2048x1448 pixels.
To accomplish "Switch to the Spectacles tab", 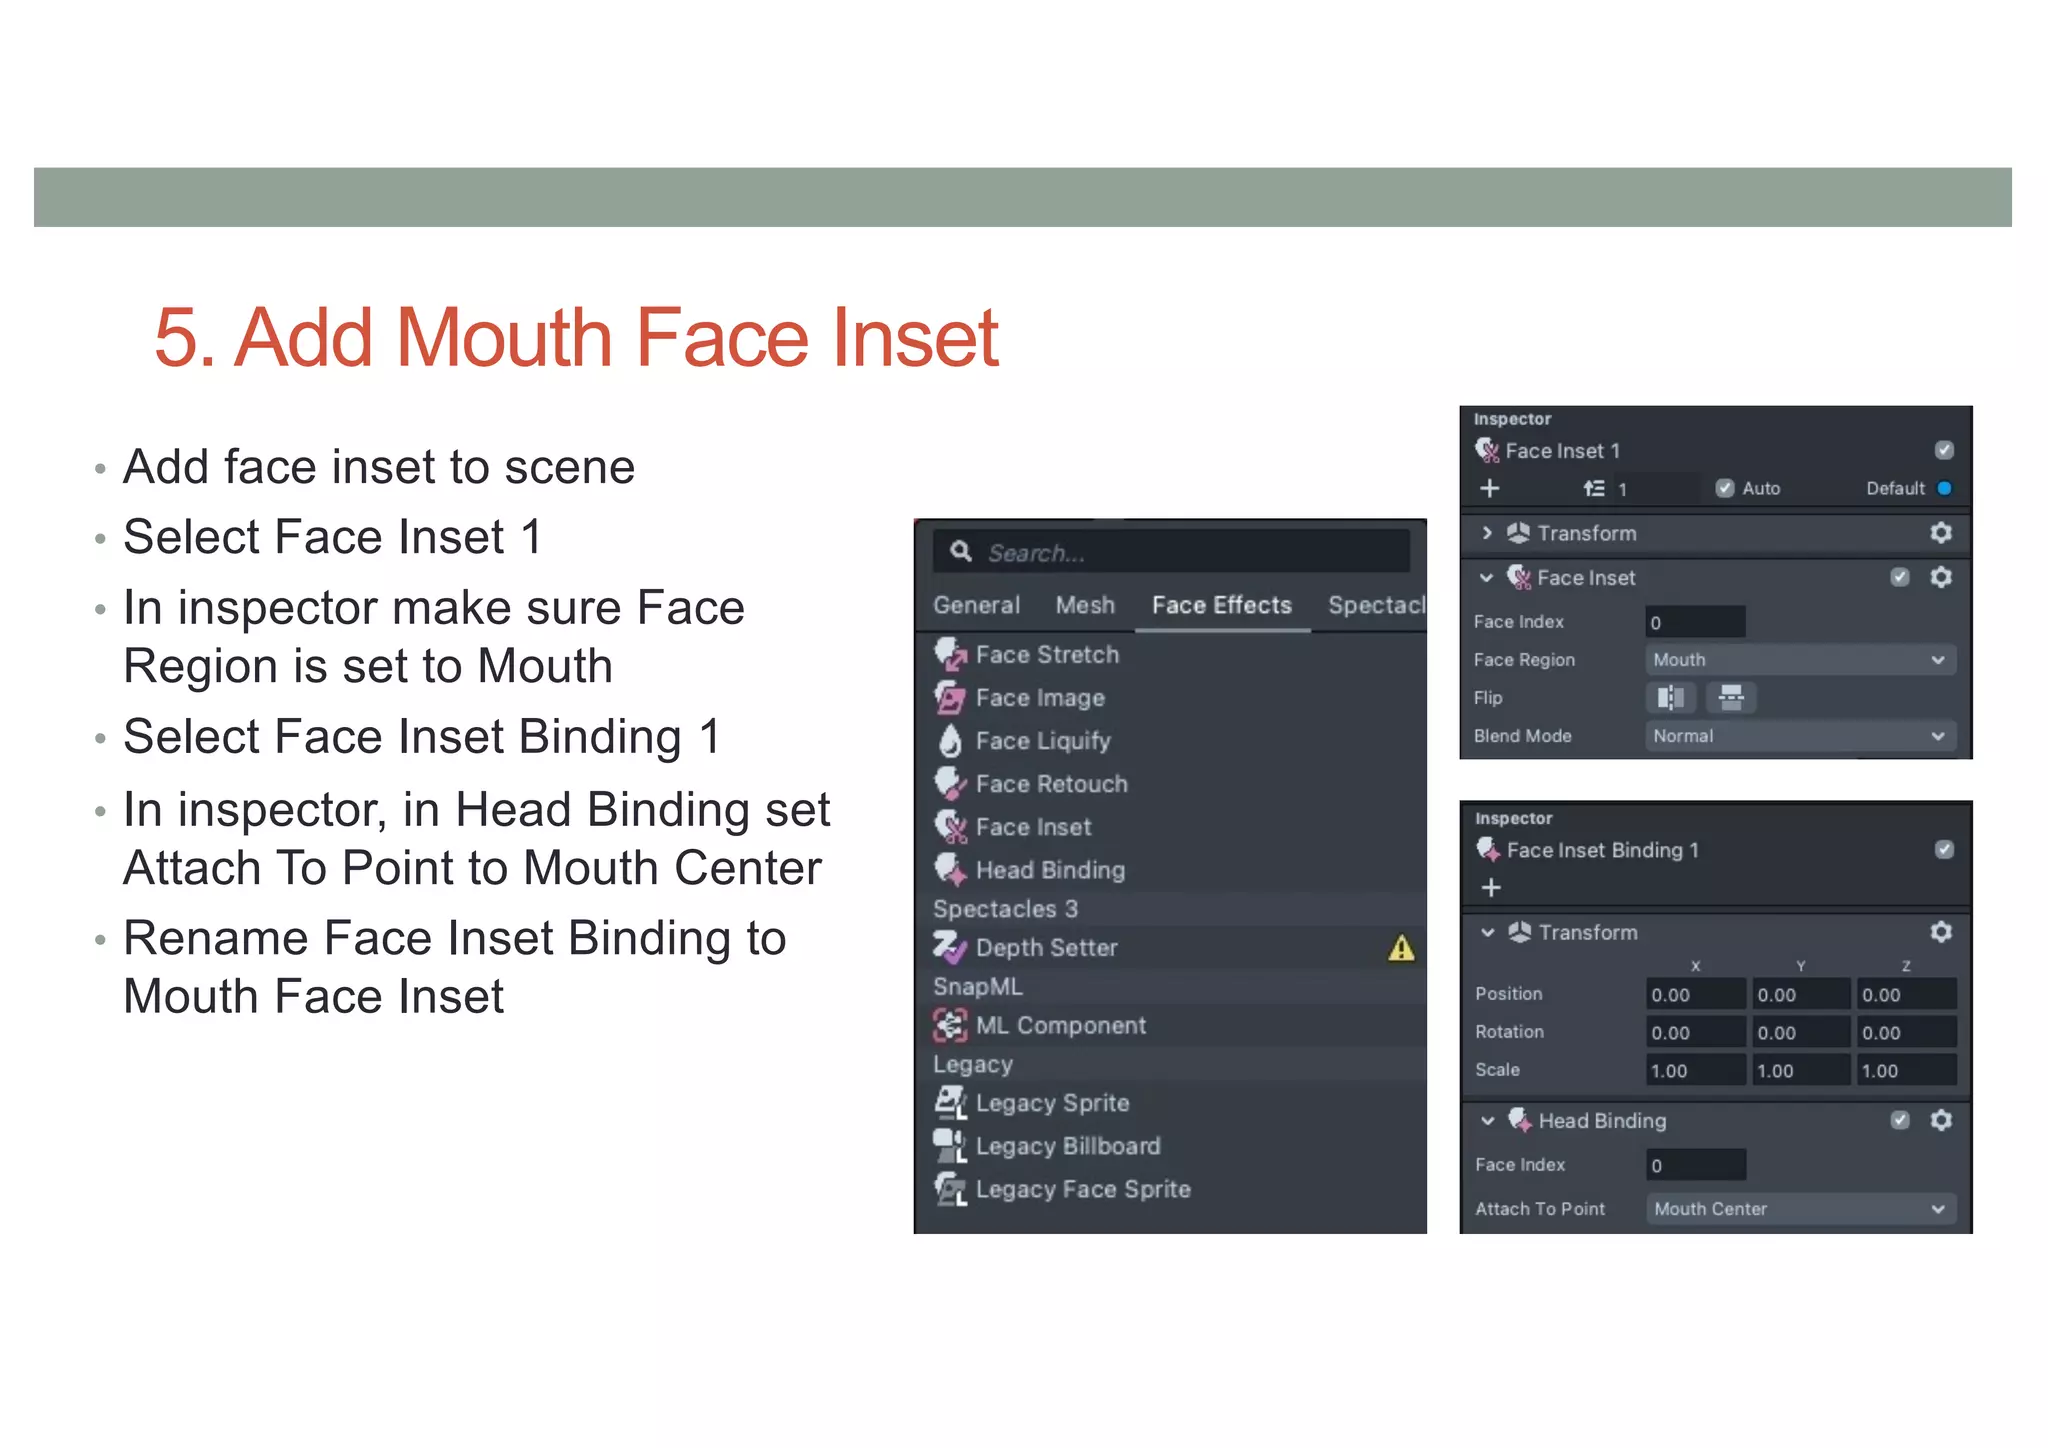I will pos(1376,605).
